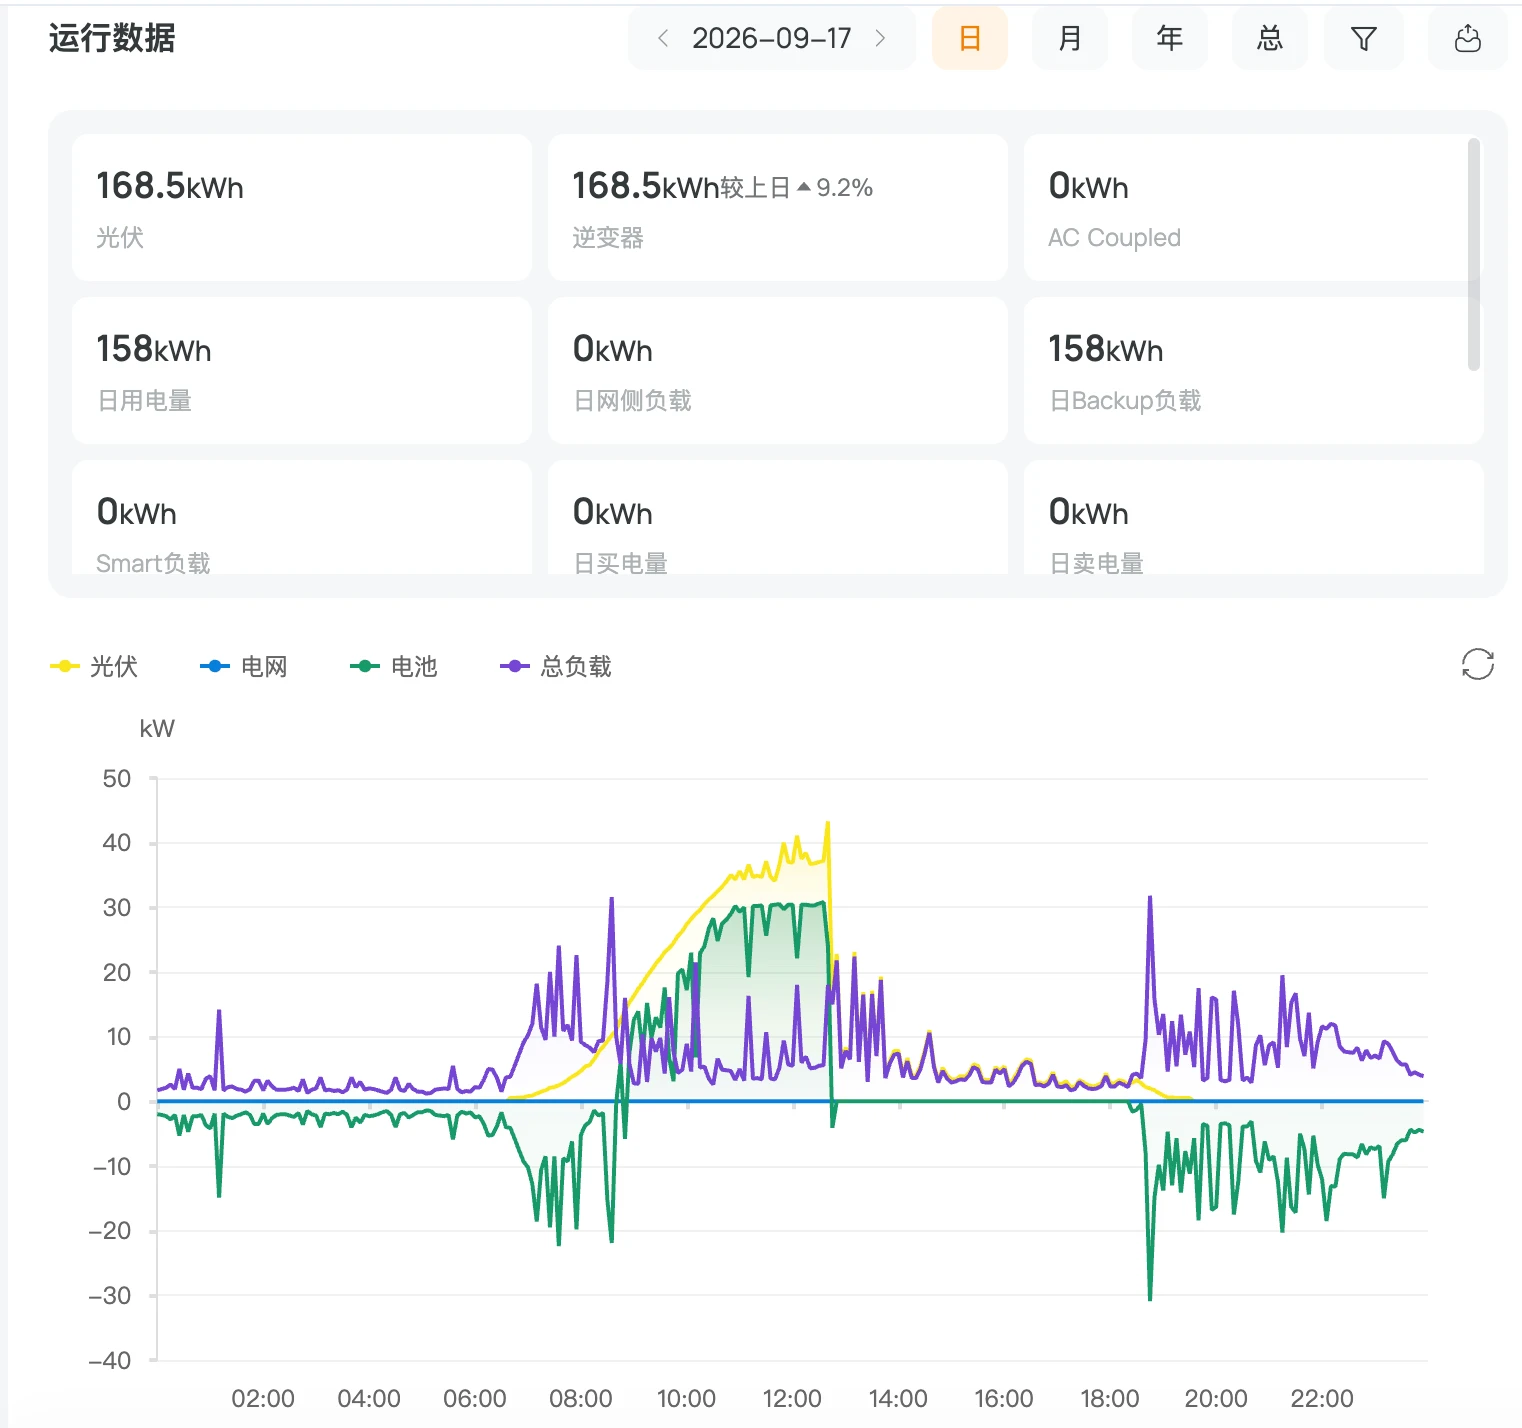Select the Smart负载 0kWh card
This screenshot has height=1428, width=1522.
pos(302,517)
